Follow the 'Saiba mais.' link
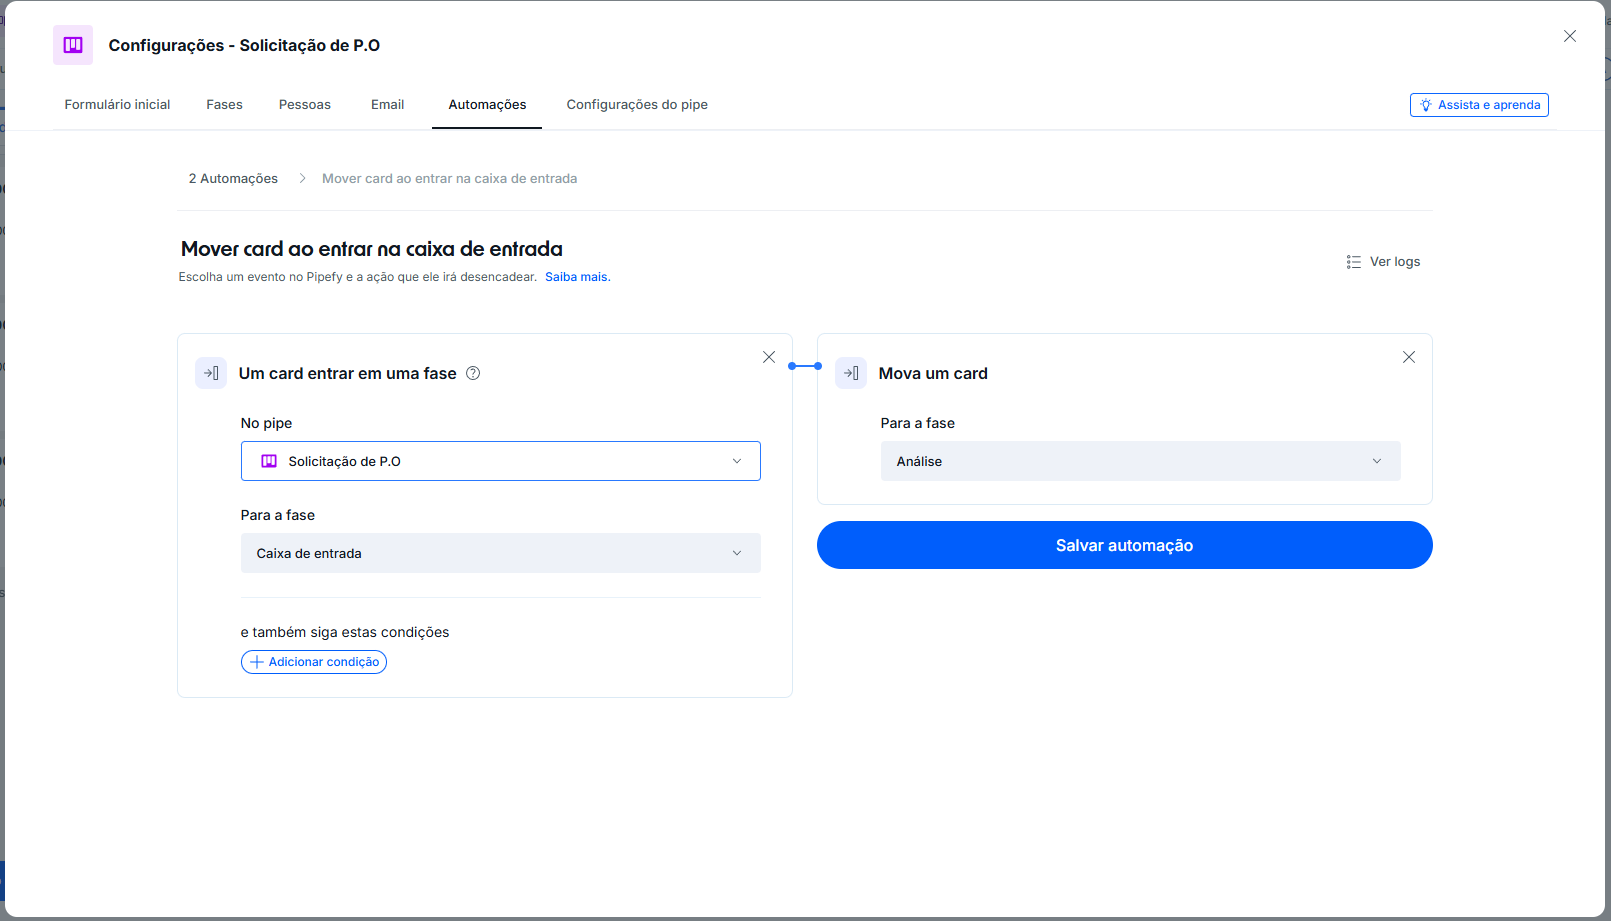This screenshot has height=921, width=1611. [577, 277]
